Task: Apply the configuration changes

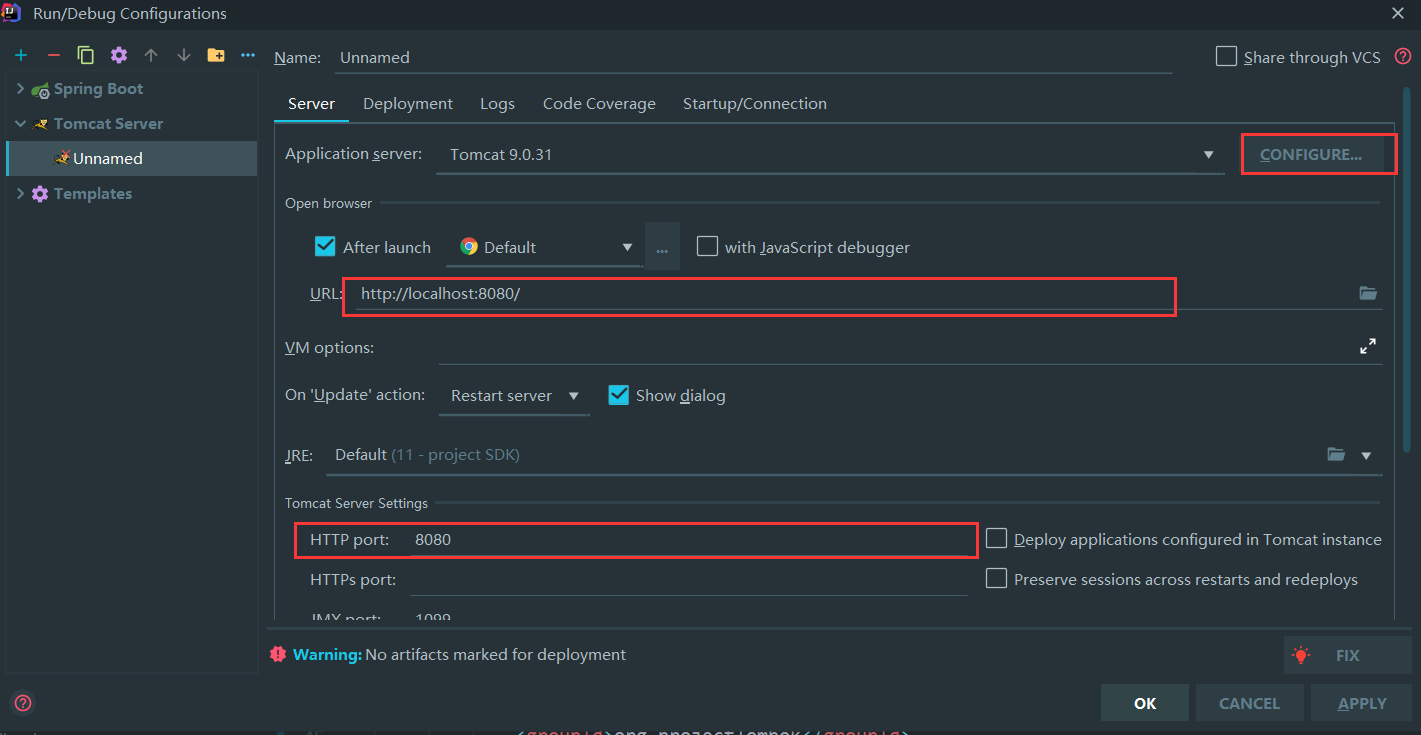Action: click(x=1361, y=702)
